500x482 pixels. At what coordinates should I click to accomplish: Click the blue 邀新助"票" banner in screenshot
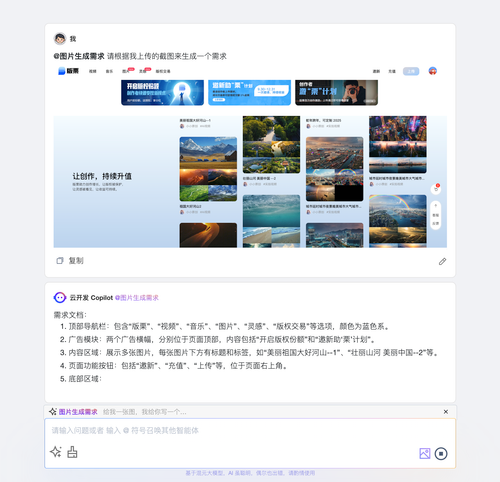[x=249, y=92]
